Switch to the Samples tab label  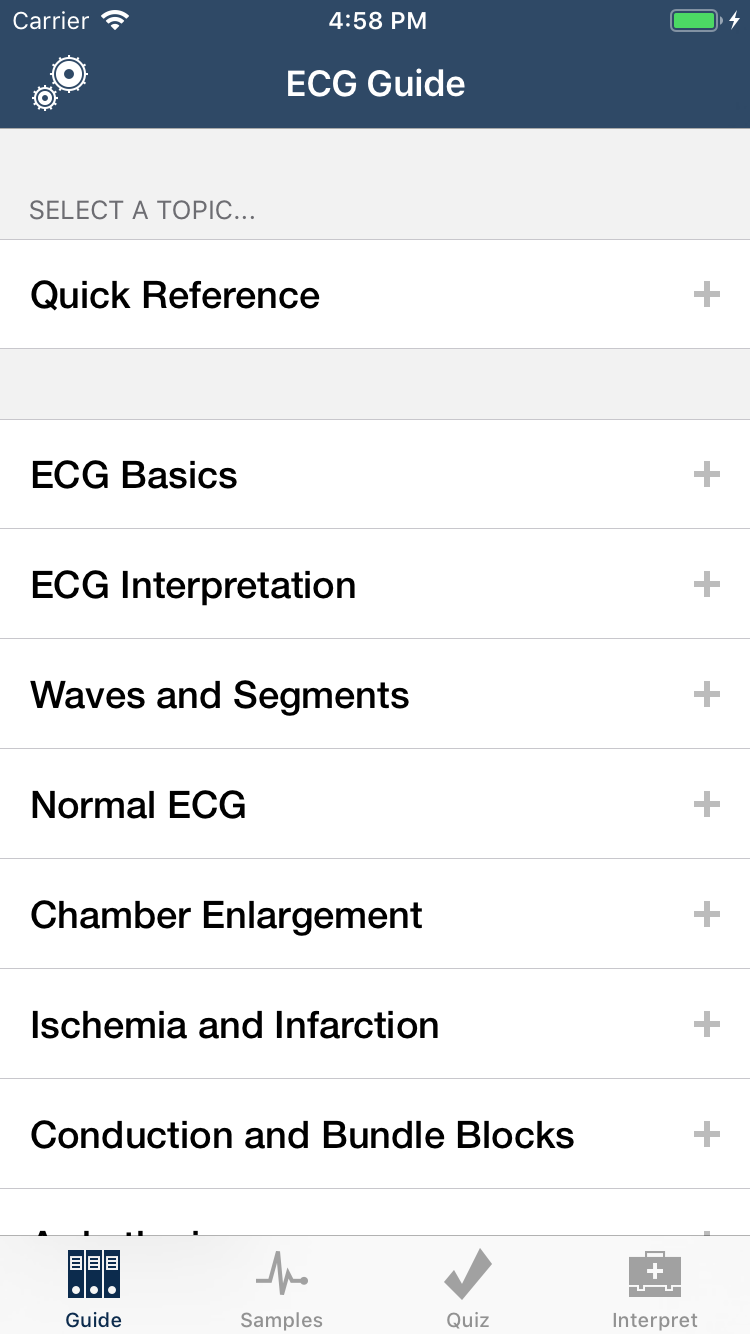pyautogui.click(x=281, y=1320)
